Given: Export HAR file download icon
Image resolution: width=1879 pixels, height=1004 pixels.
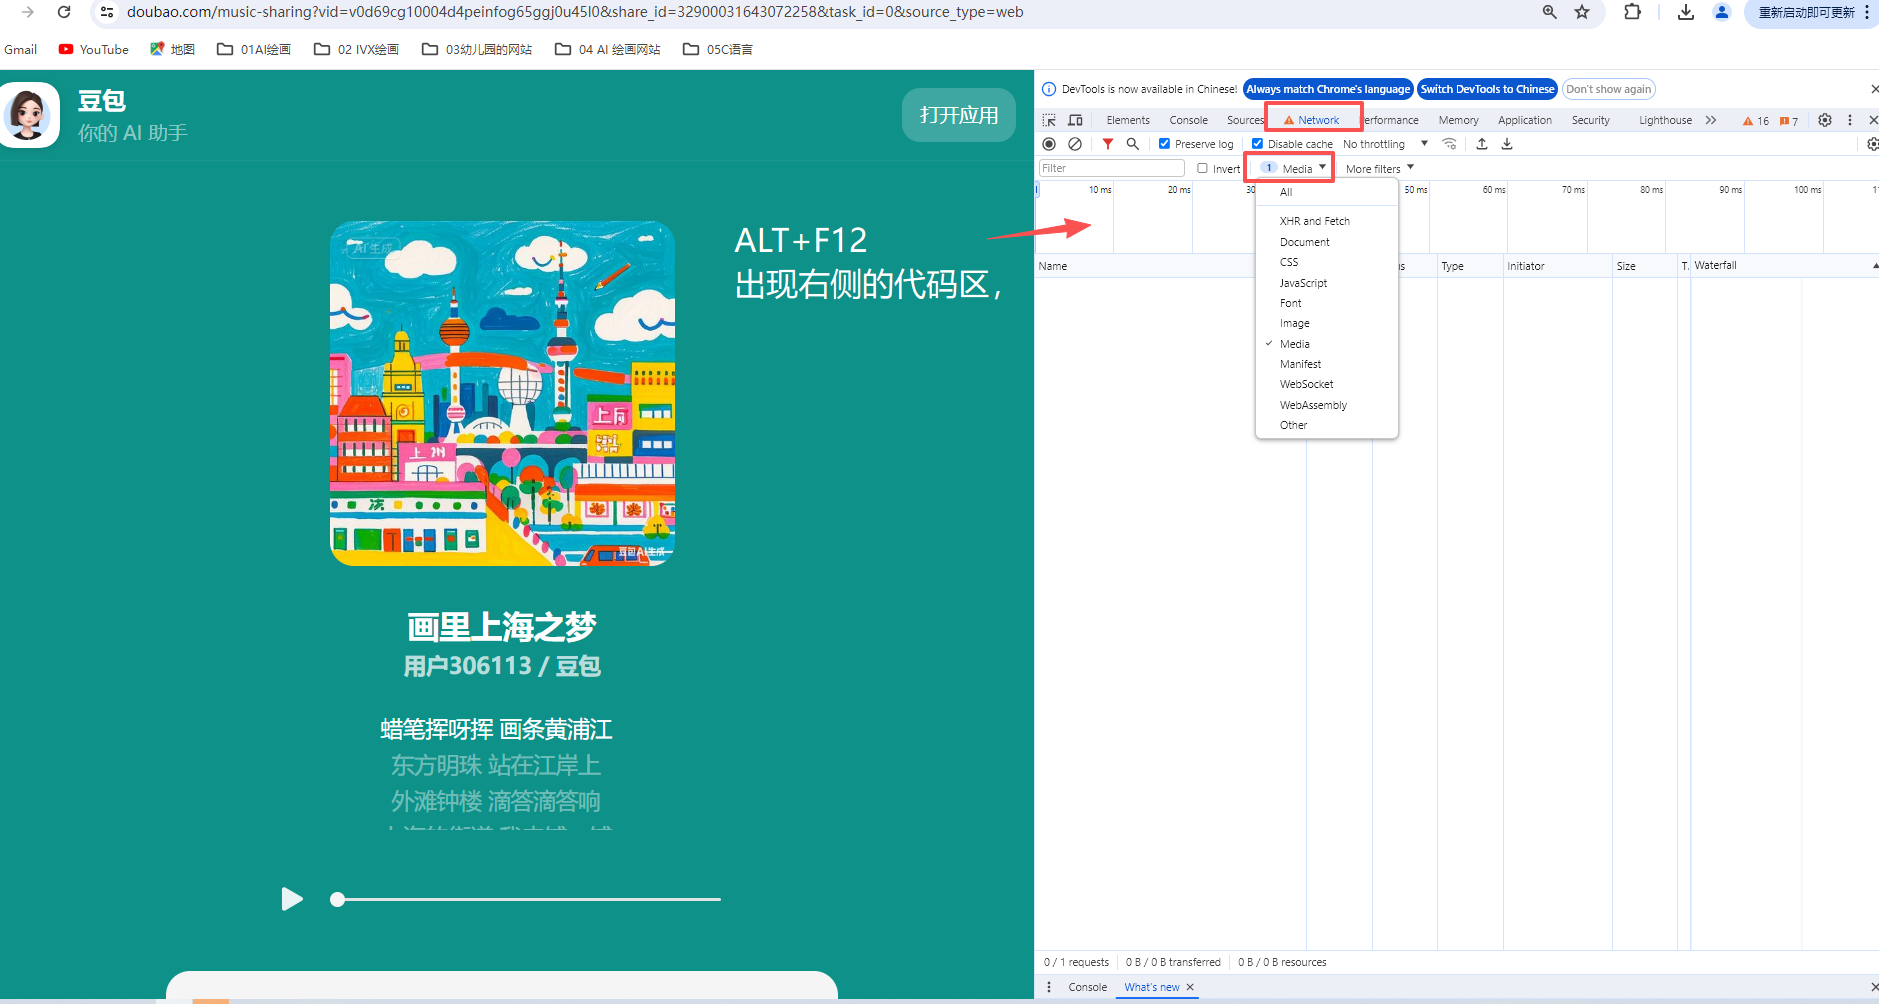Looking at the screenshot, I should (x=1507, y=144).
